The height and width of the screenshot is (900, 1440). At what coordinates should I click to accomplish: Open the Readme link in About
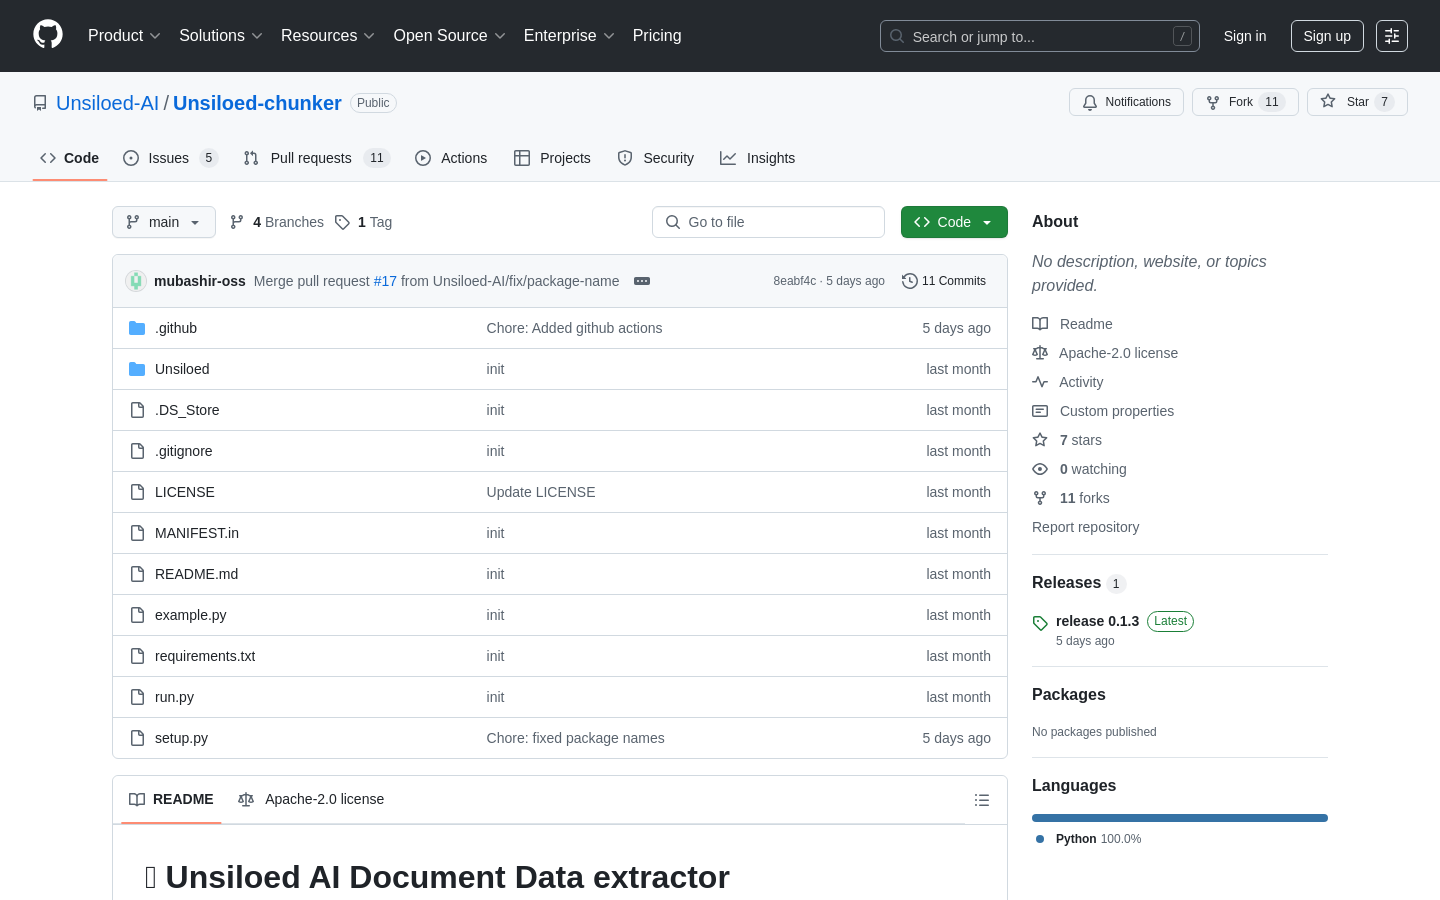coord(1072,324)
